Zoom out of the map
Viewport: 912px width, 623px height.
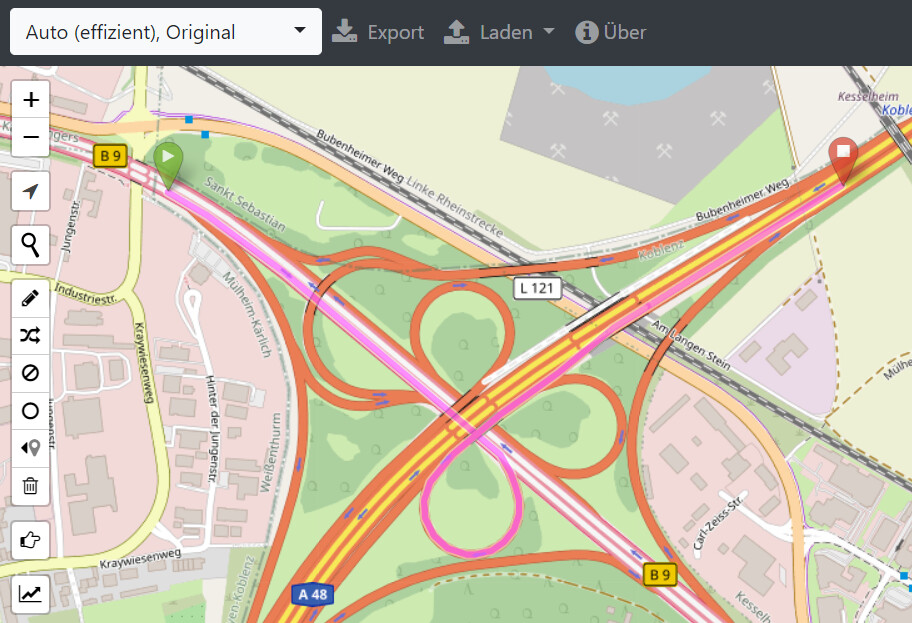click(x=31, y=137)
